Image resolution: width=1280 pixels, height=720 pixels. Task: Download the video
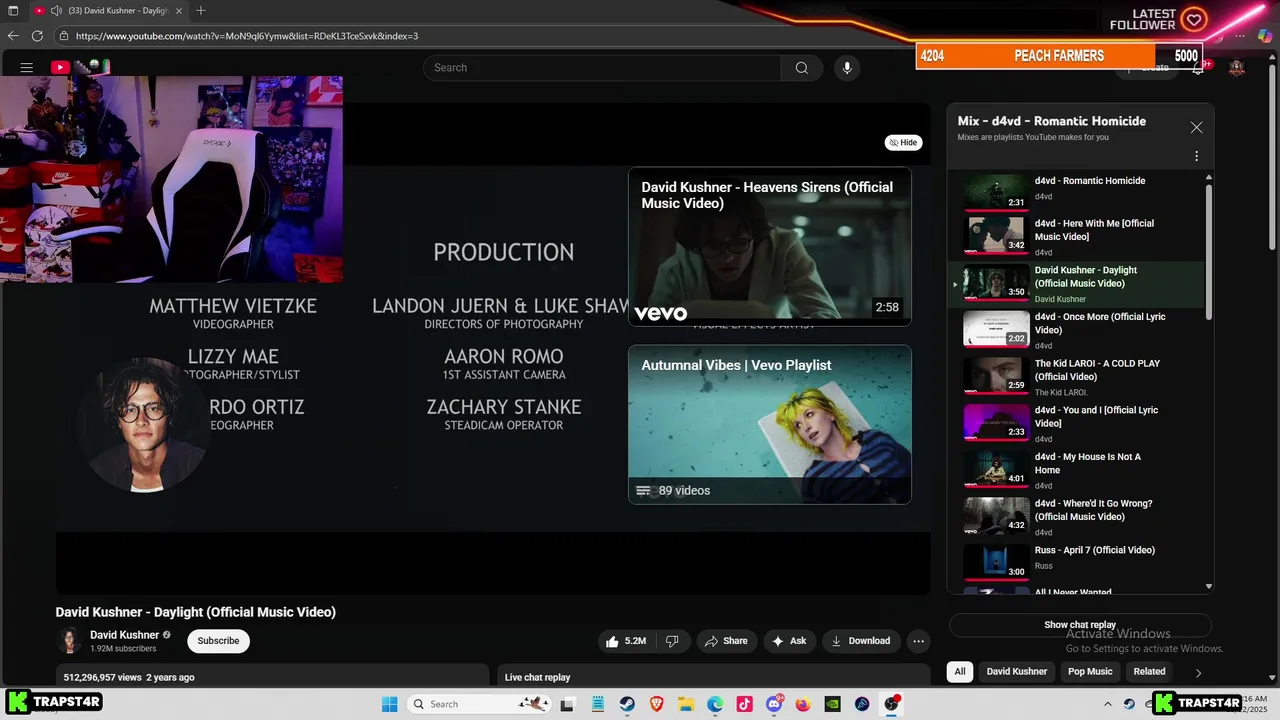point(860,641)
